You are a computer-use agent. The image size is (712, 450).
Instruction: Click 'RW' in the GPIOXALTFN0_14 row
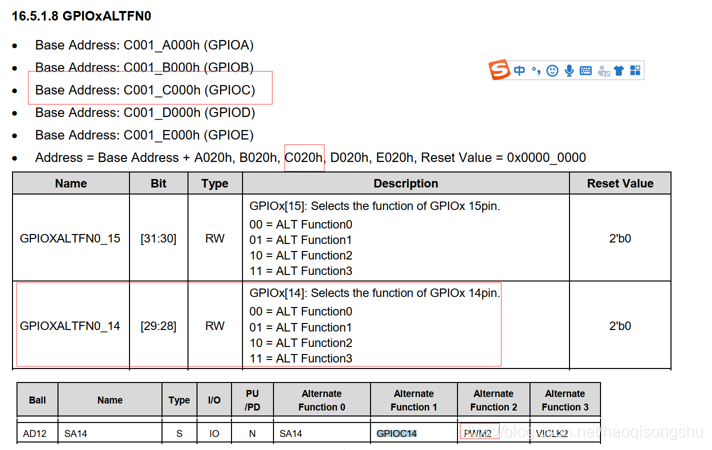[215, 326]
